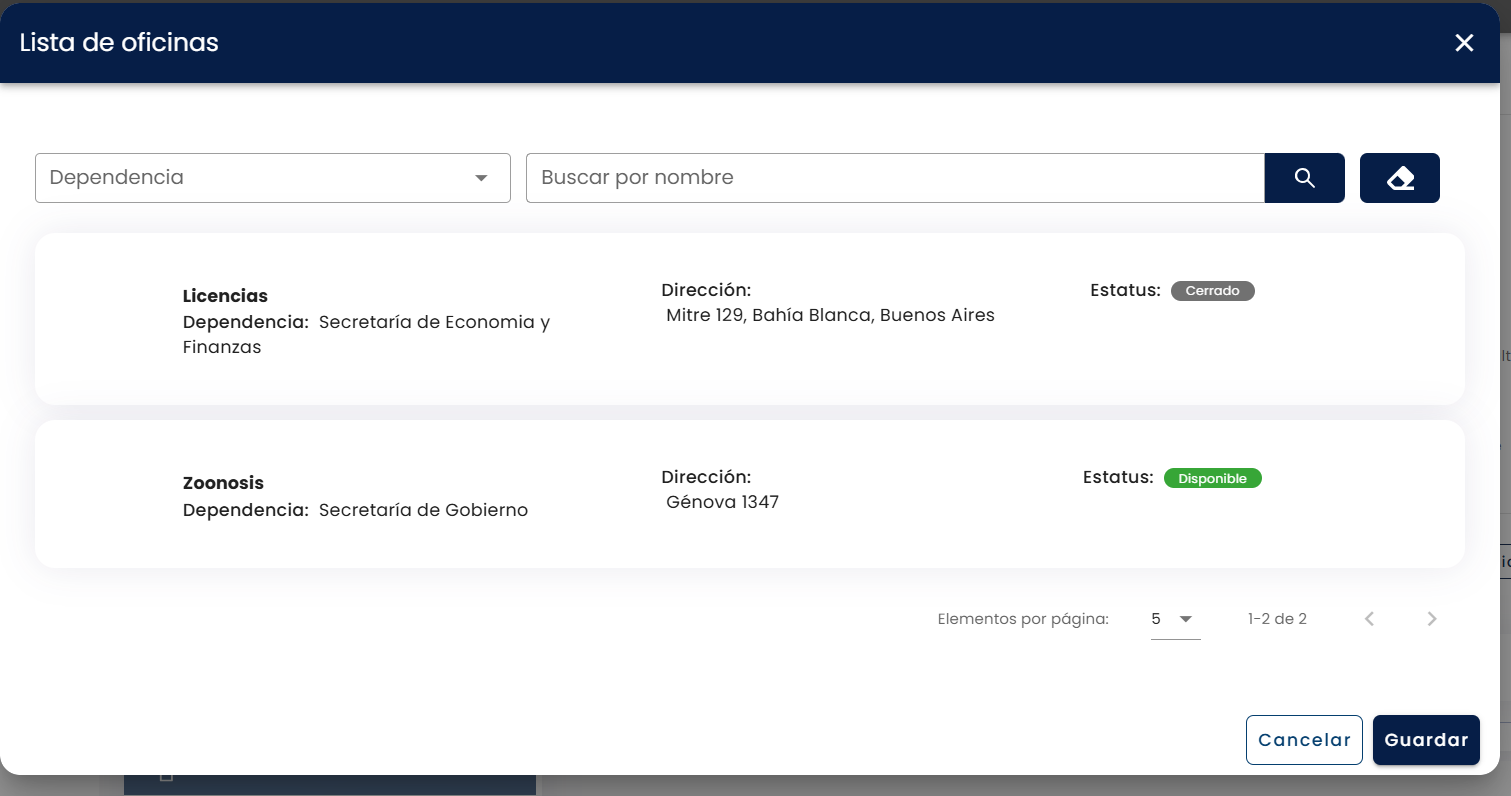Click the Lista de oficinas title

(119, 42)
